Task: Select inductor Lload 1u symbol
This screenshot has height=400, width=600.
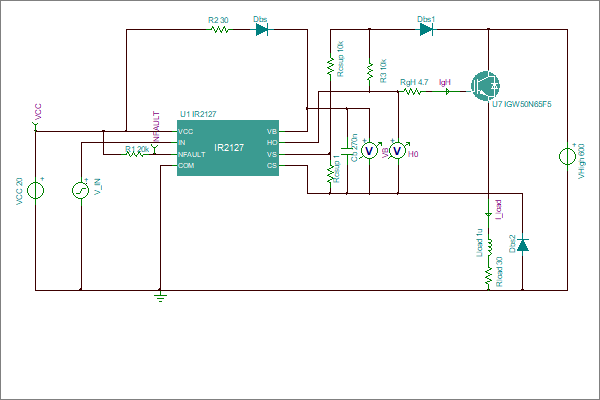Action: click(489, 247)
